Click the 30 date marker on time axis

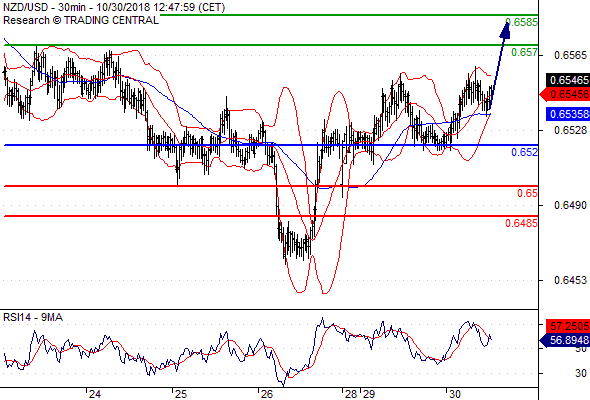455,394
